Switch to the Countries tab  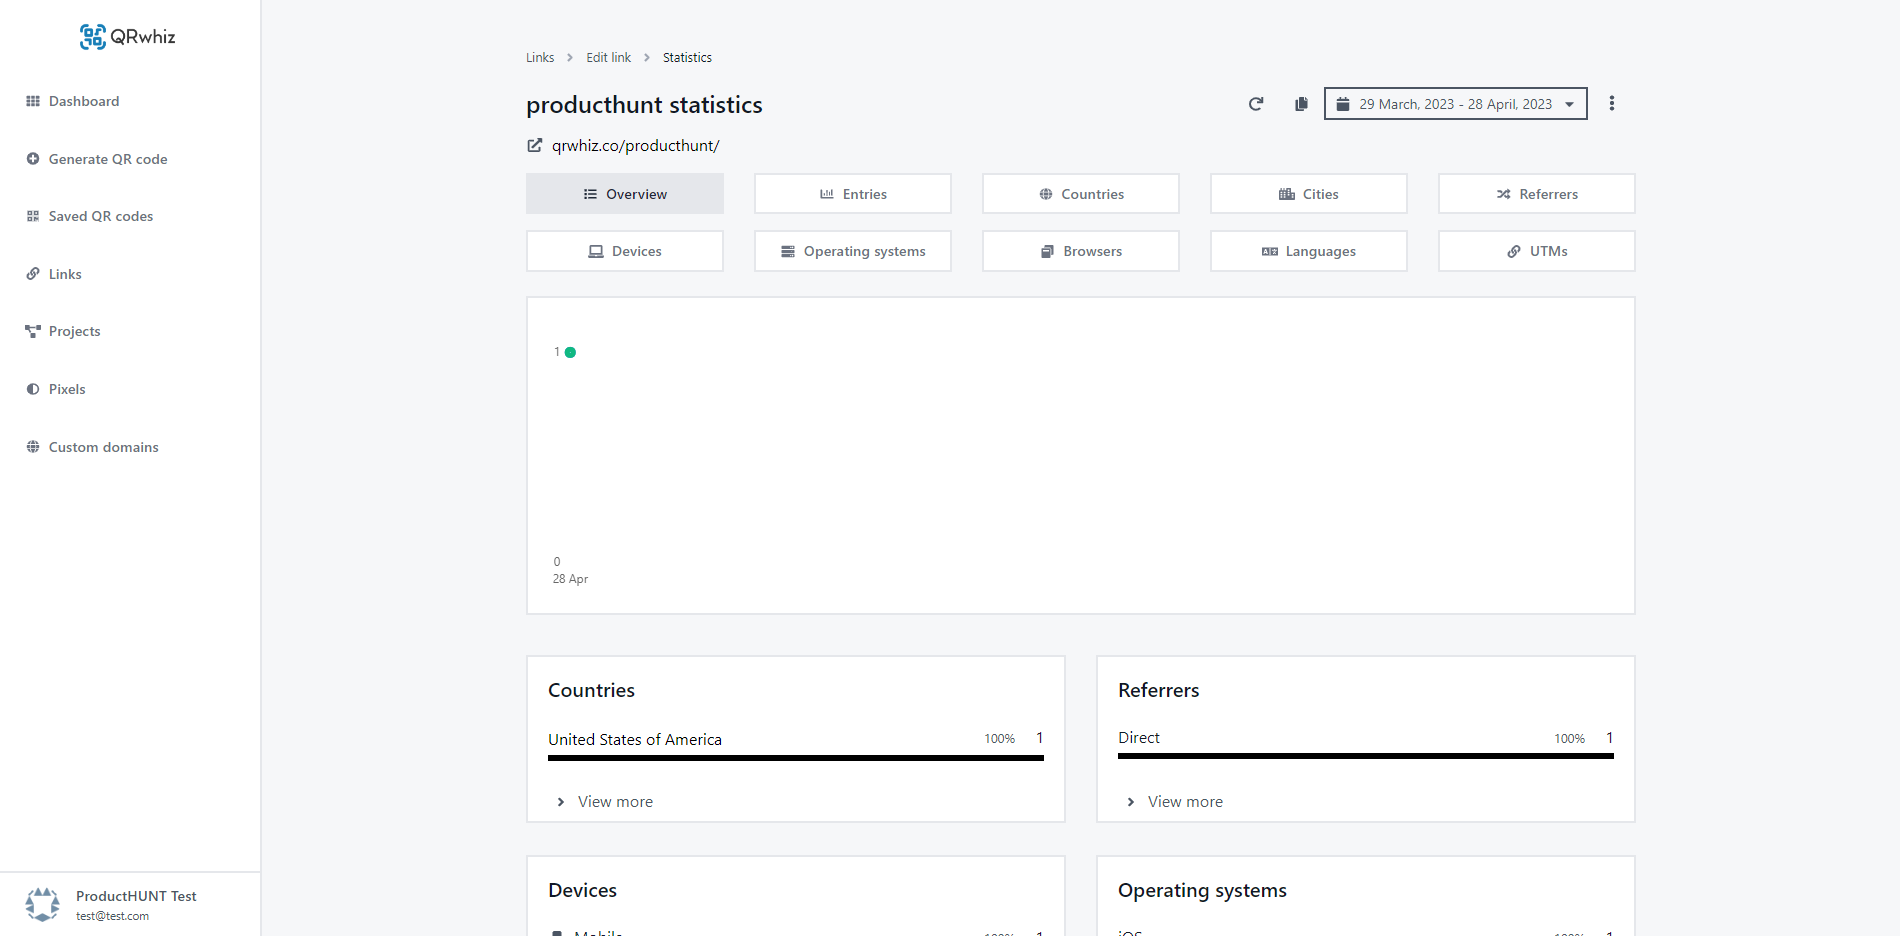point(1081,194)
